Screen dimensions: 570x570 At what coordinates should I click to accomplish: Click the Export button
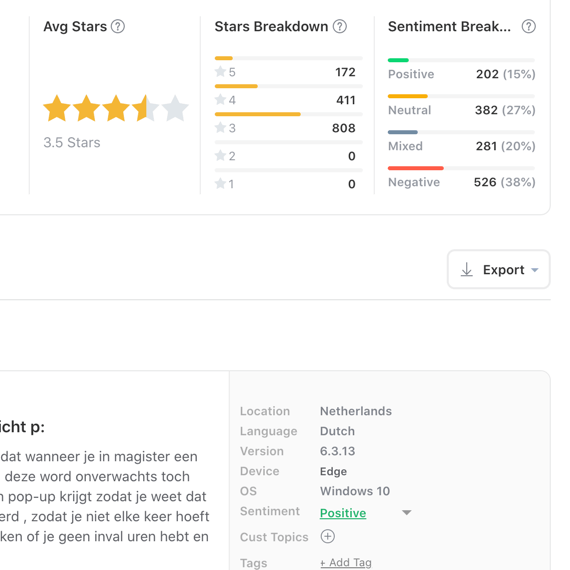click(498, 269)
